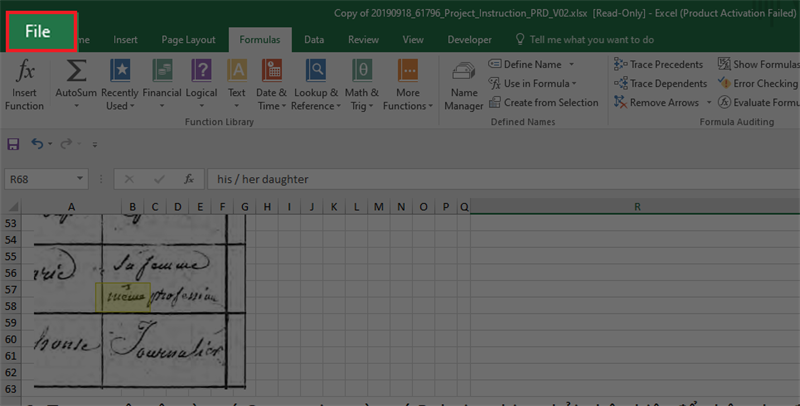This screenshot has width=800, height=406.
Task: Open the Developer tab
Action: (x=469, y=40)
